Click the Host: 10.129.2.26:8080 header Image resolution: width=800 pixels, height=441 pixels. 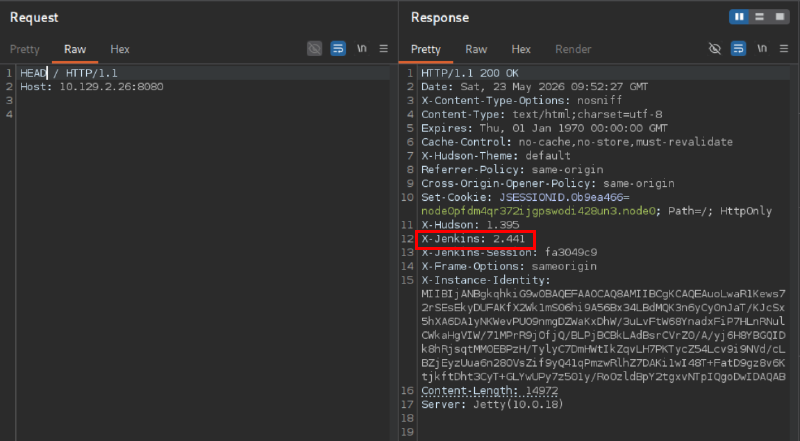point(92,87)
